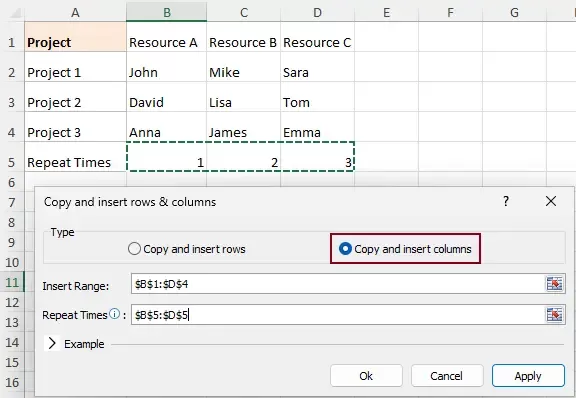Screen dimensions: 576x398
Task: Close the Copy and insert dialog
Action: tap(551, 201)
